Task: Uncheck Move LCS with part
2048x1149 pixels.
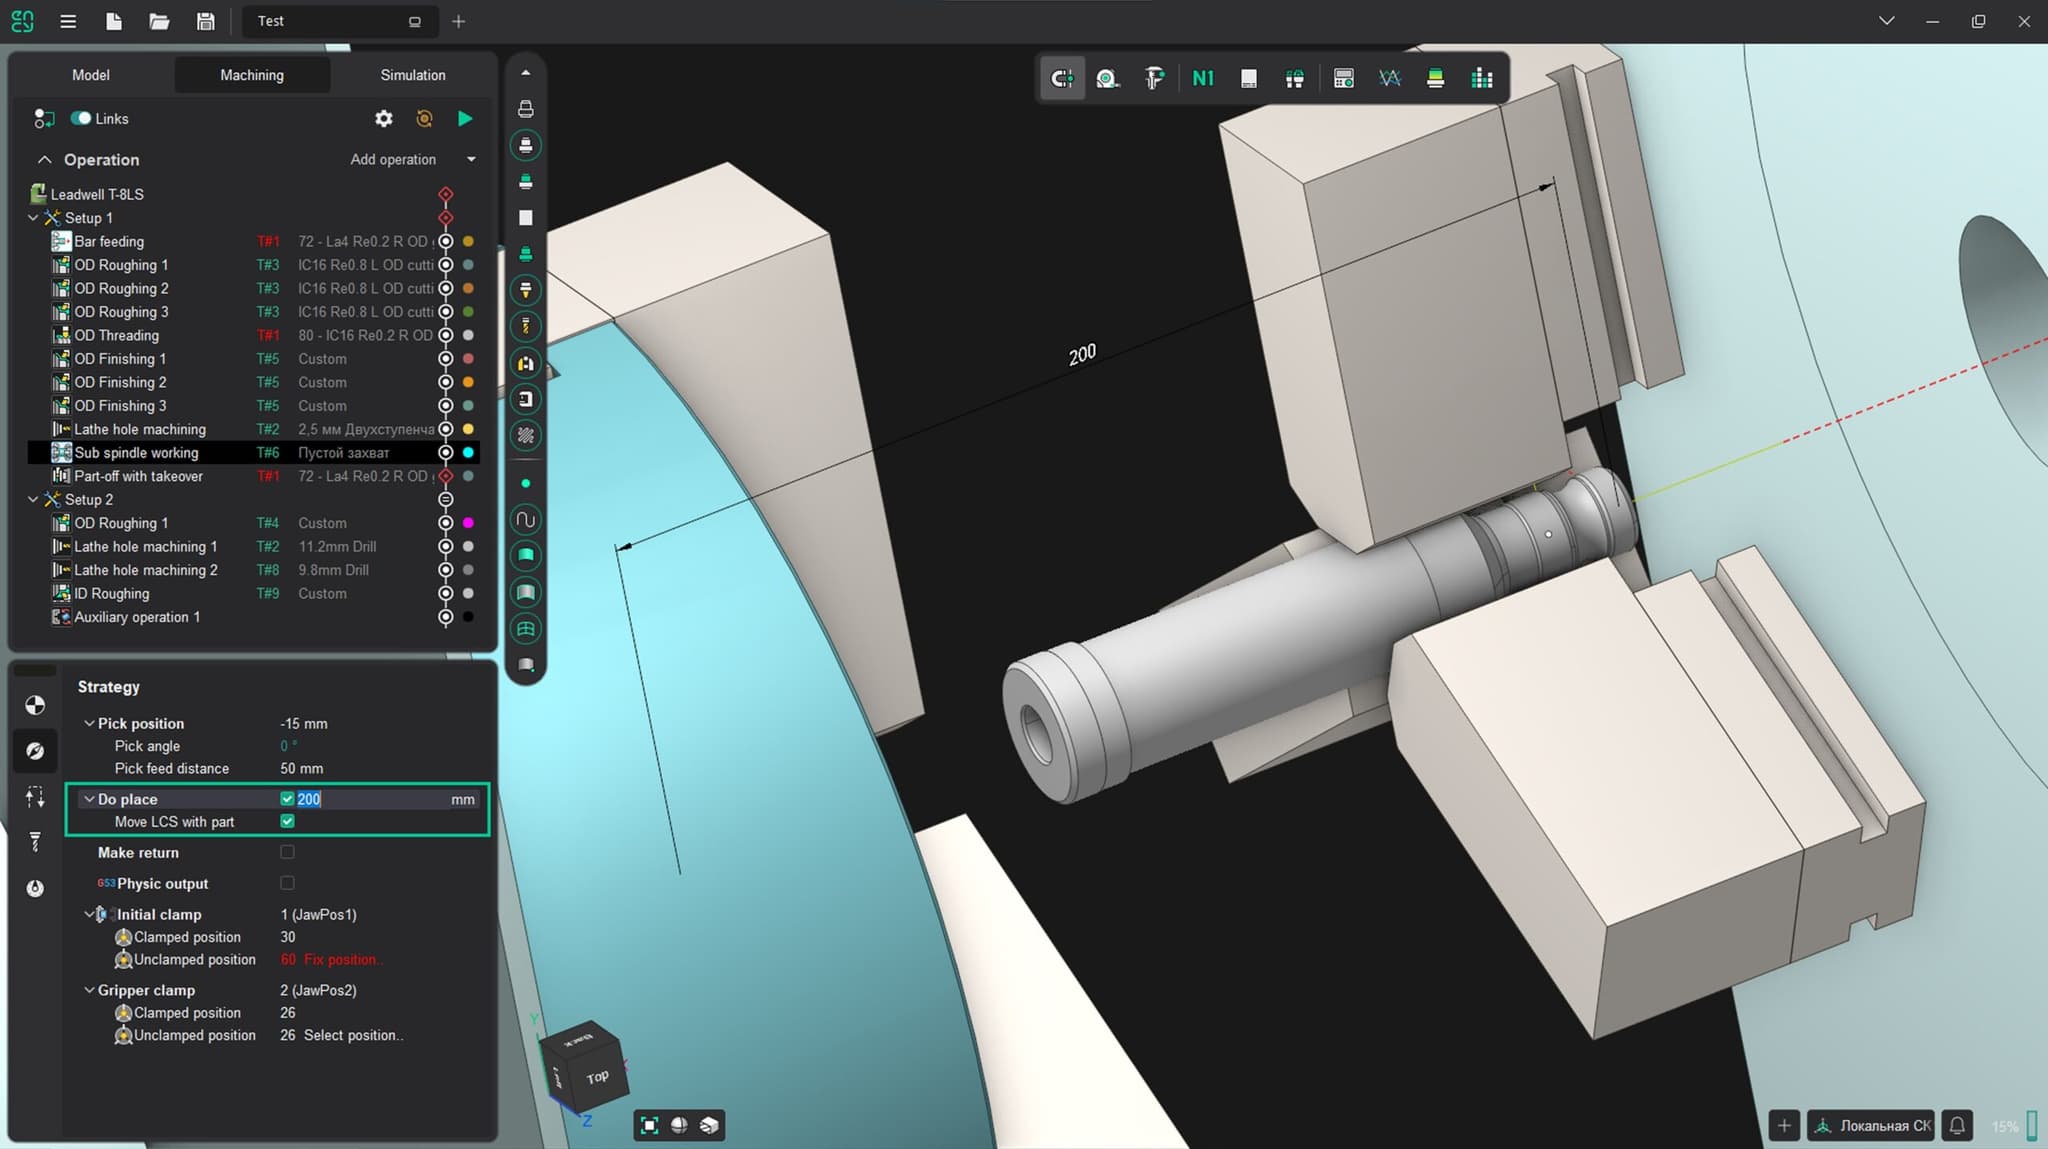Action: pos(287,821)
